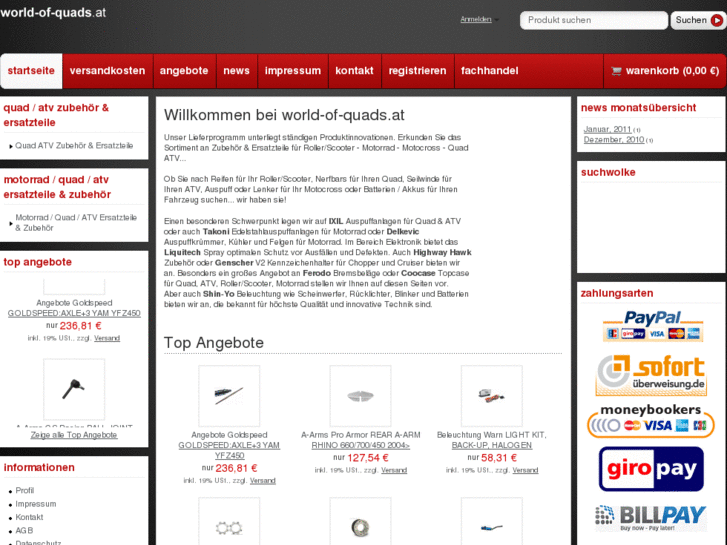Image resolution: width=727 pixels, height=545 pixels.
Task: Click the shopping cart icon in warenkorb
Action: (x=616, y=71)
